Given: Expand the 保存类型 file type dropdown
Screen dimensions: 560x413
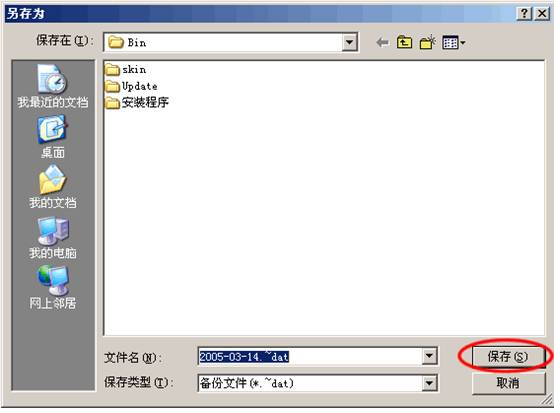Looking at the screenshot, I should [429, 383].
